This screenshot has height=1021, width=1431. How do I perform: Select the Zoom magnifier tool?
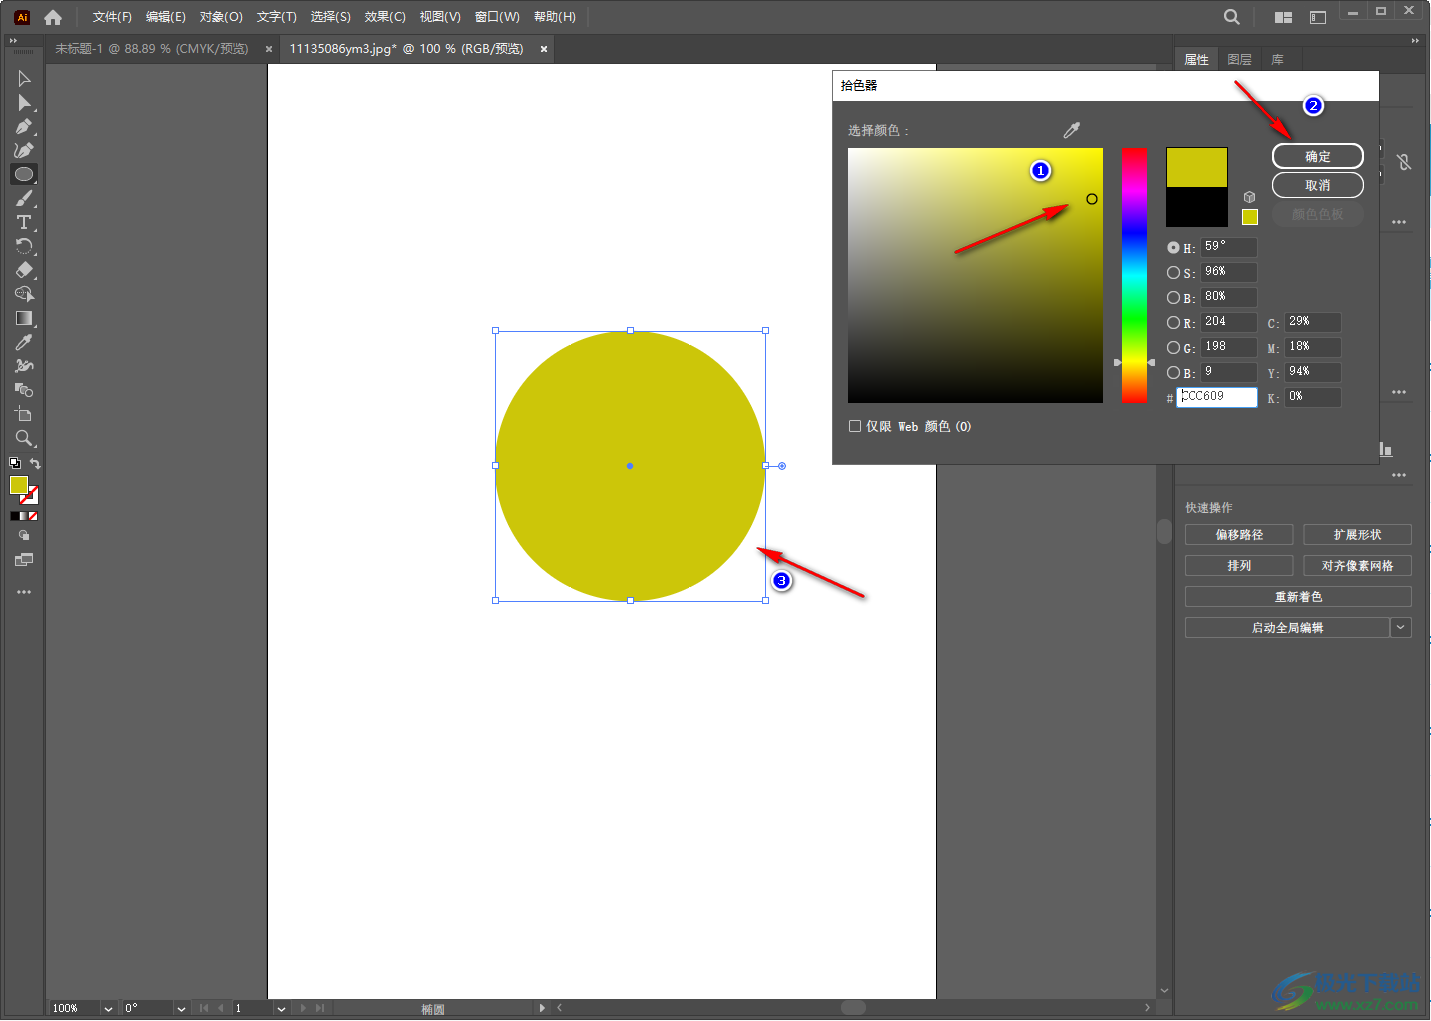(x=24, y=438)
